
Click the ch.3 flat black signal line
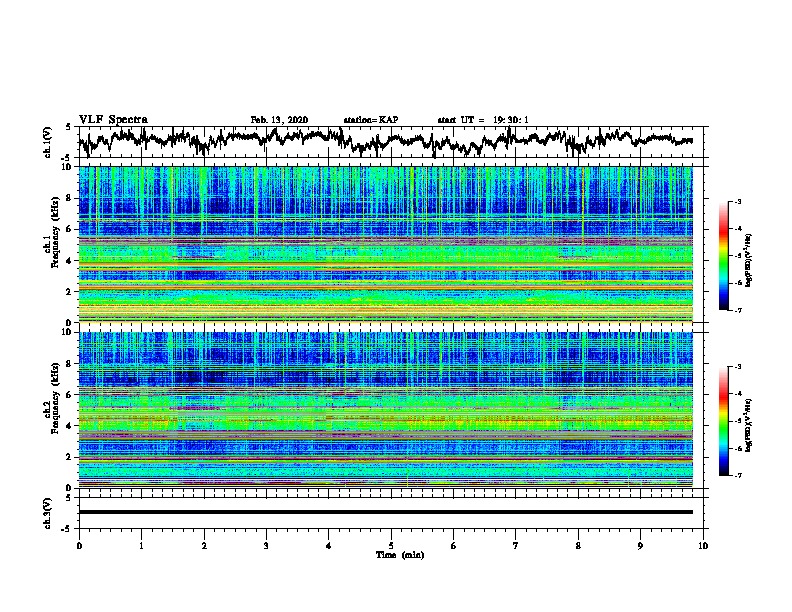tap(385, 512)
